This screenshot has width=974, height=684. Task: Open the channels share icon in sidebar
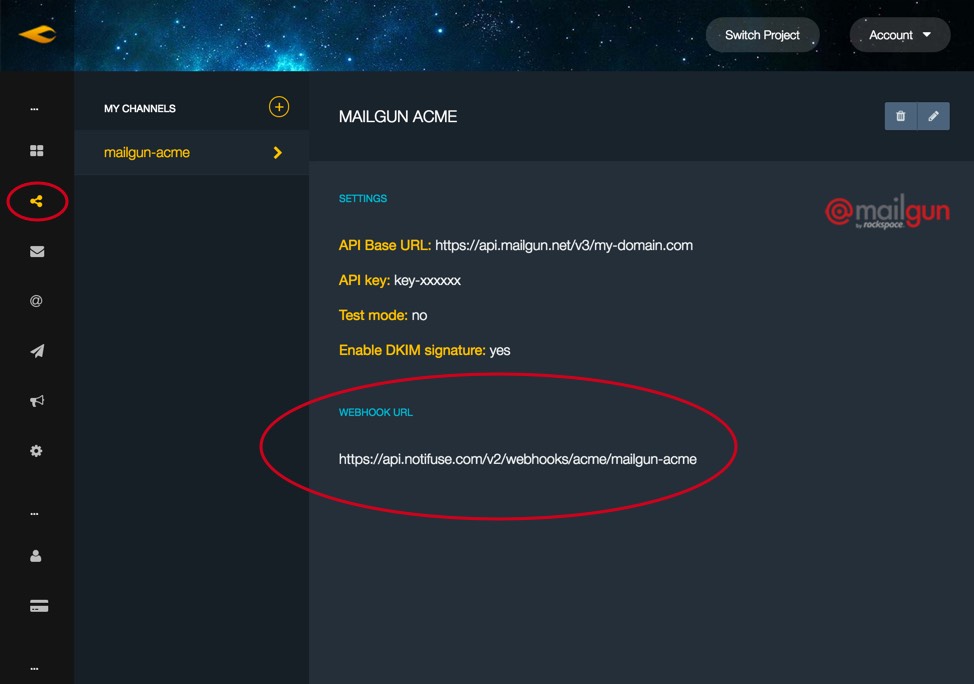(37, 201)
